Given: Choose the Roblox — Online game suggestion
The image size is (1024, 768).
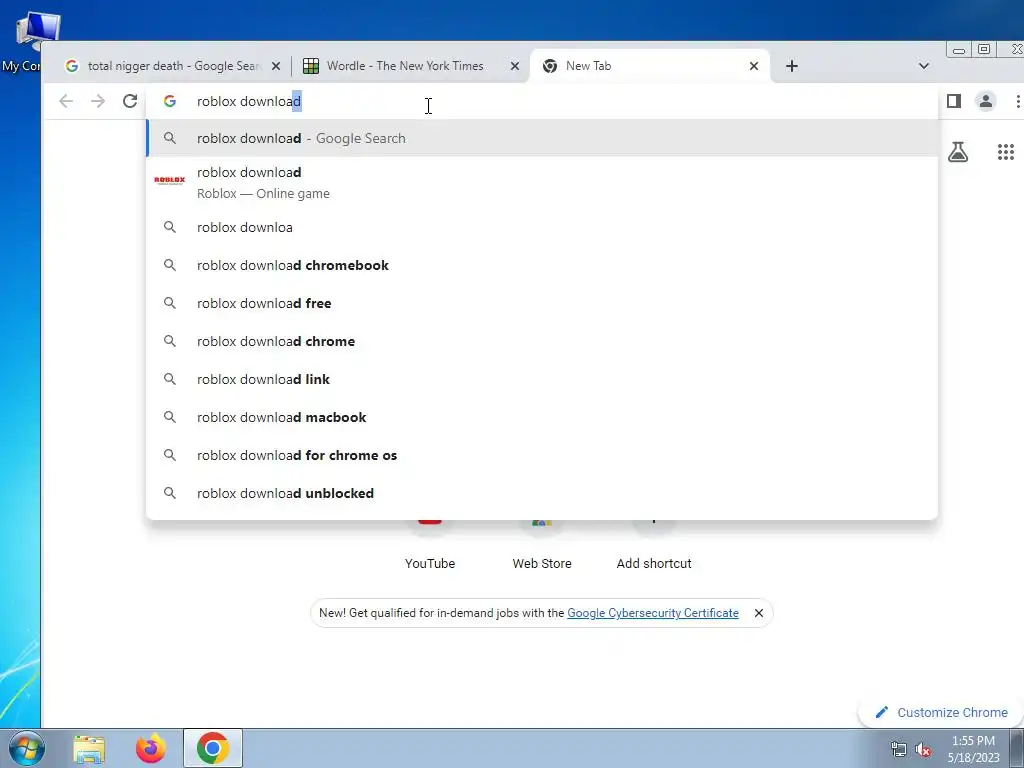Looking at the screenshot, I should click(542, 182).
